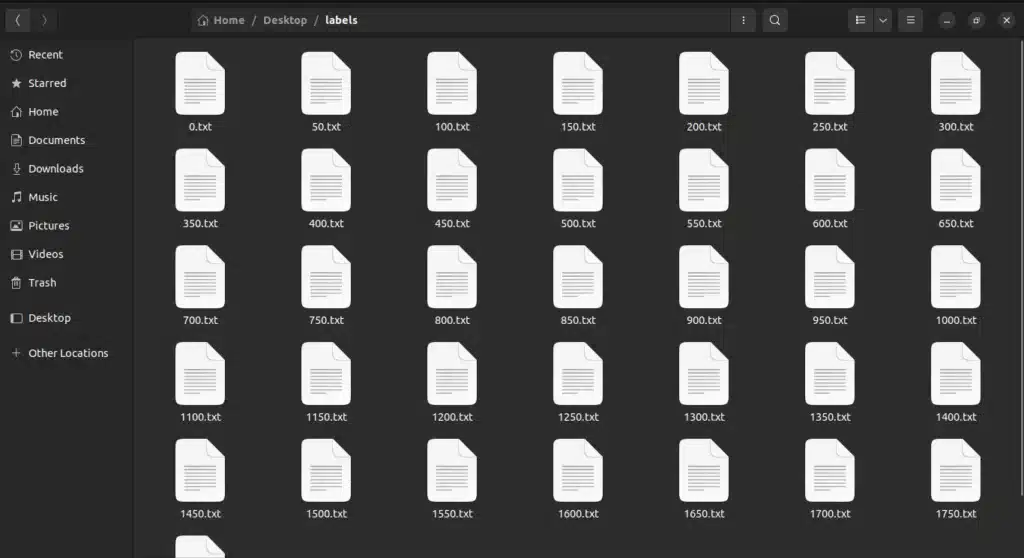Screen dimensions: 1024x558
Task: Click the 1650.txt filename label
Action: (704, 514)
